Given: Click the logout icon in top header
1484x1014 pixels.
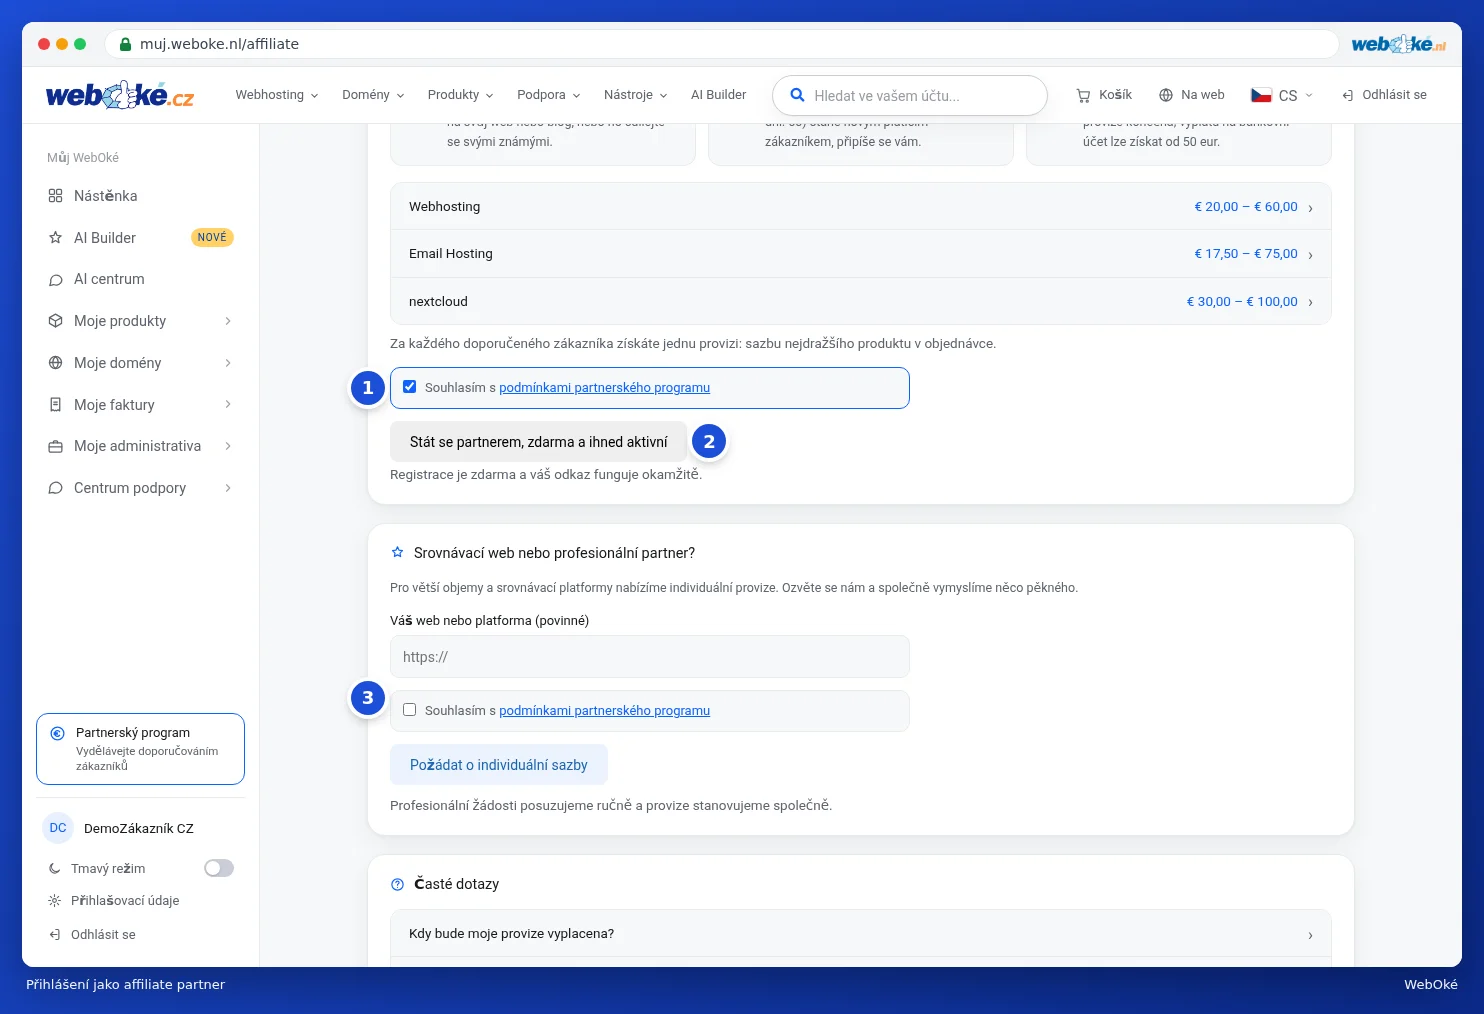Looking at the screenshot, I should click(x=1348, y=95).
